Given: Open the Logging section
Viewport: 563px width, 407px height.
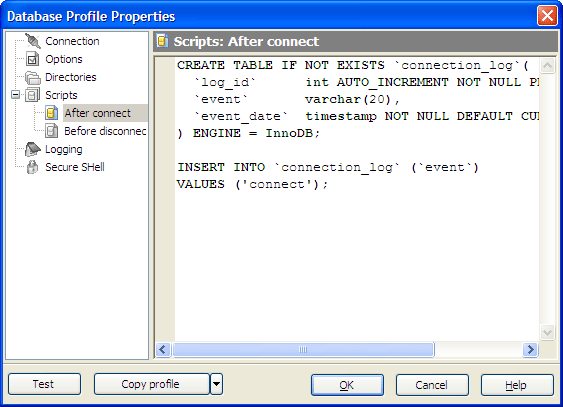Looking at the screenshot, I should click(64, 149).
